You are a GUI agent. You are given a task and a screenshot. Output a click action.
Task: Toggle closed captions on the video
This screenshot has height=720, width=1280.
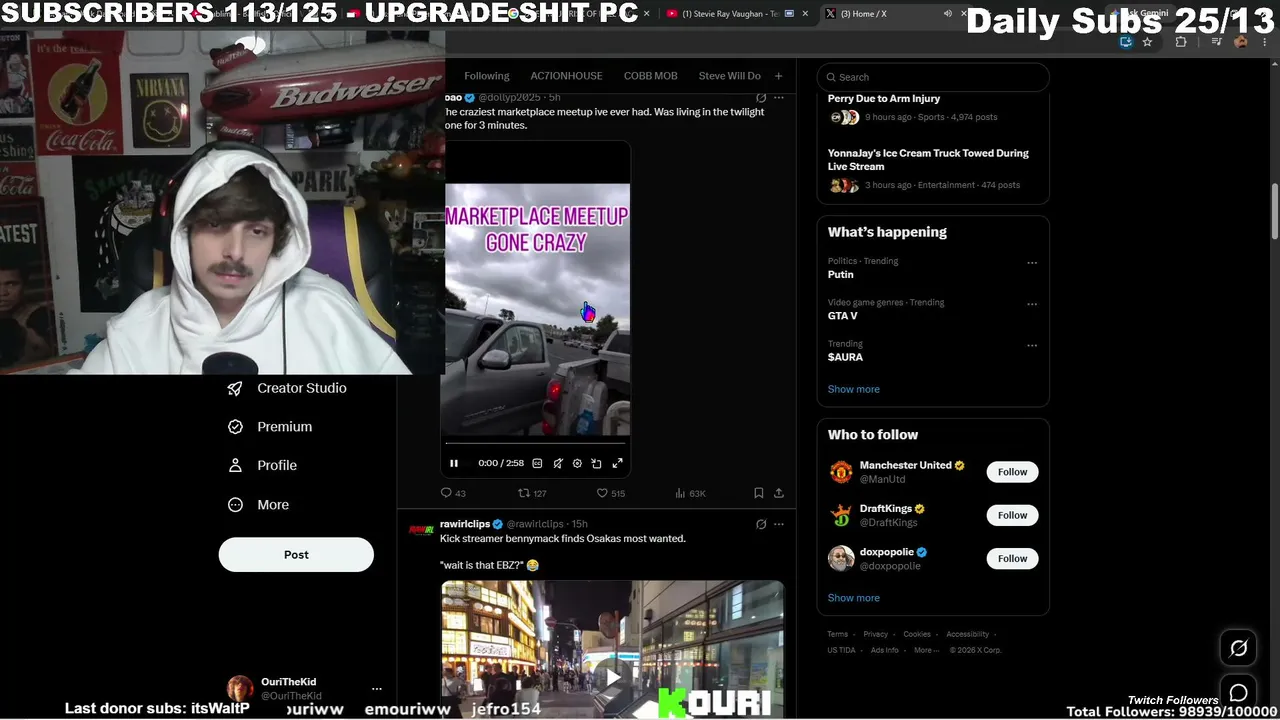click(x=537, y=463)
